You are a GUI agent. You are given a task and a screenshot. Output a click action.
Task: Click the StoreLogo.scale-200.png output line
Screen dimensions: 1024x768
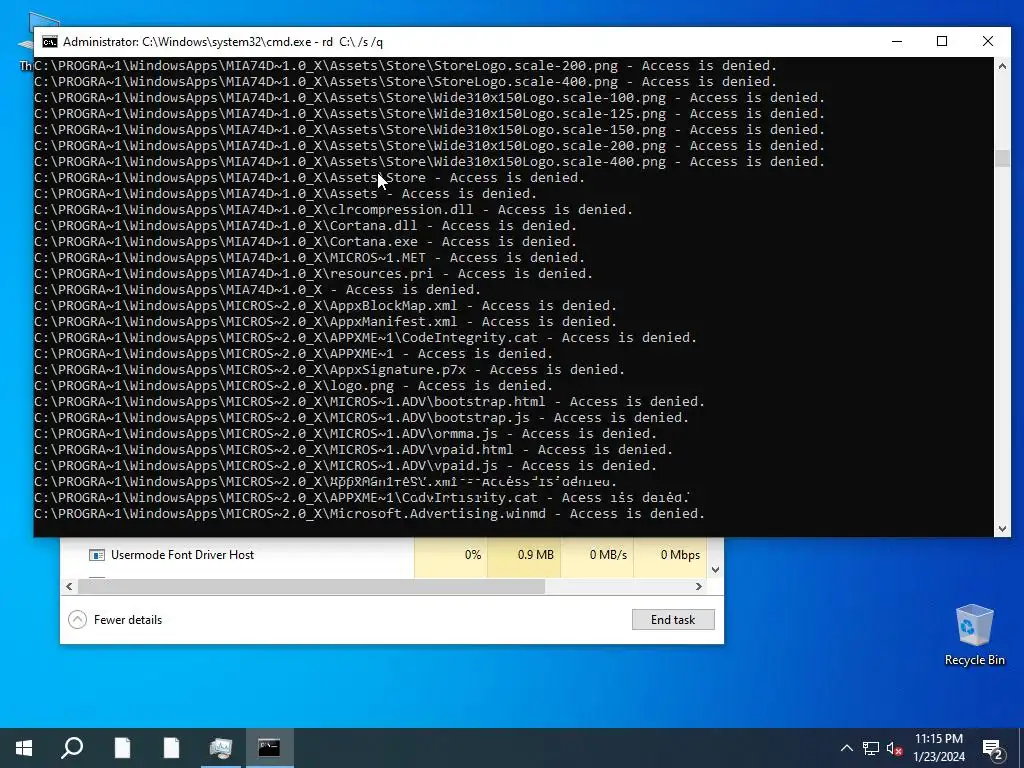coord(406,66)
